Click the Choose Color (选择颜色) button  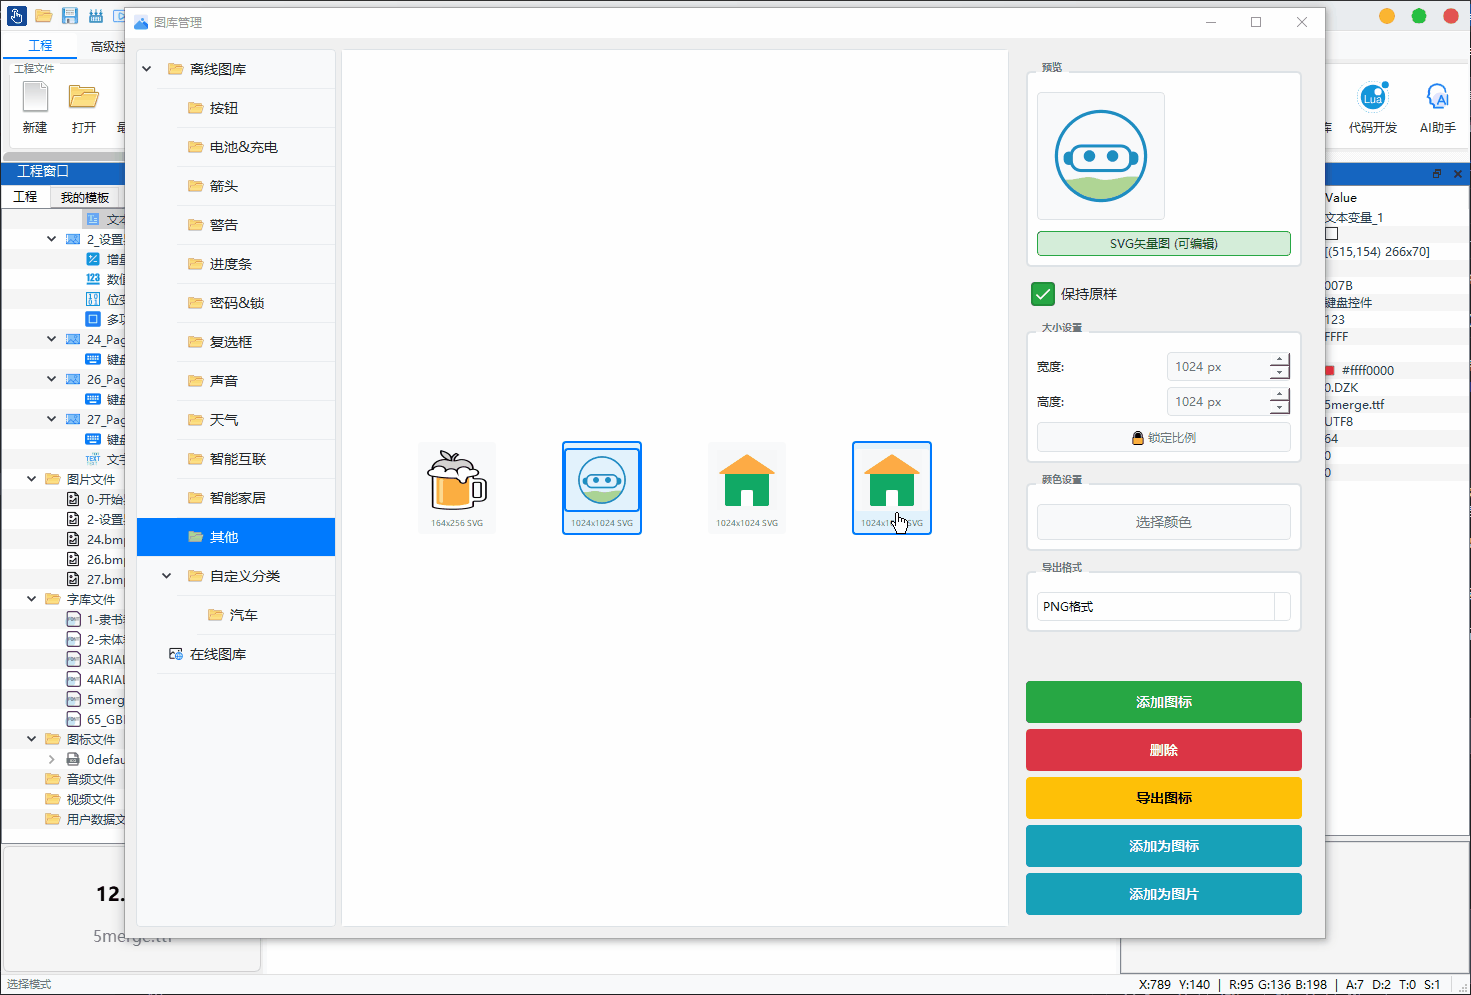[x=1164, y=522]
